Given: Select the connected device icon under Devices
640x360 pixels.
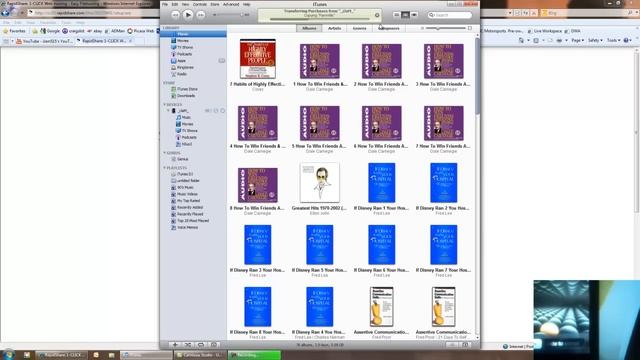Looking at the screenshot, I should (x=173, y=111).
